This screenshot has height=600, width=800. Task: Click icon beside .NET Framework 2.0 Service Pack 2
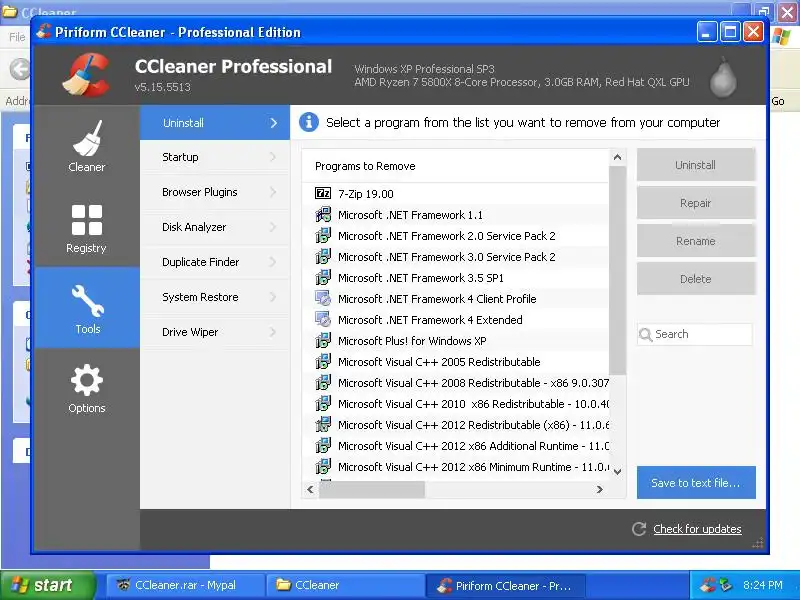tap(323, 235)
